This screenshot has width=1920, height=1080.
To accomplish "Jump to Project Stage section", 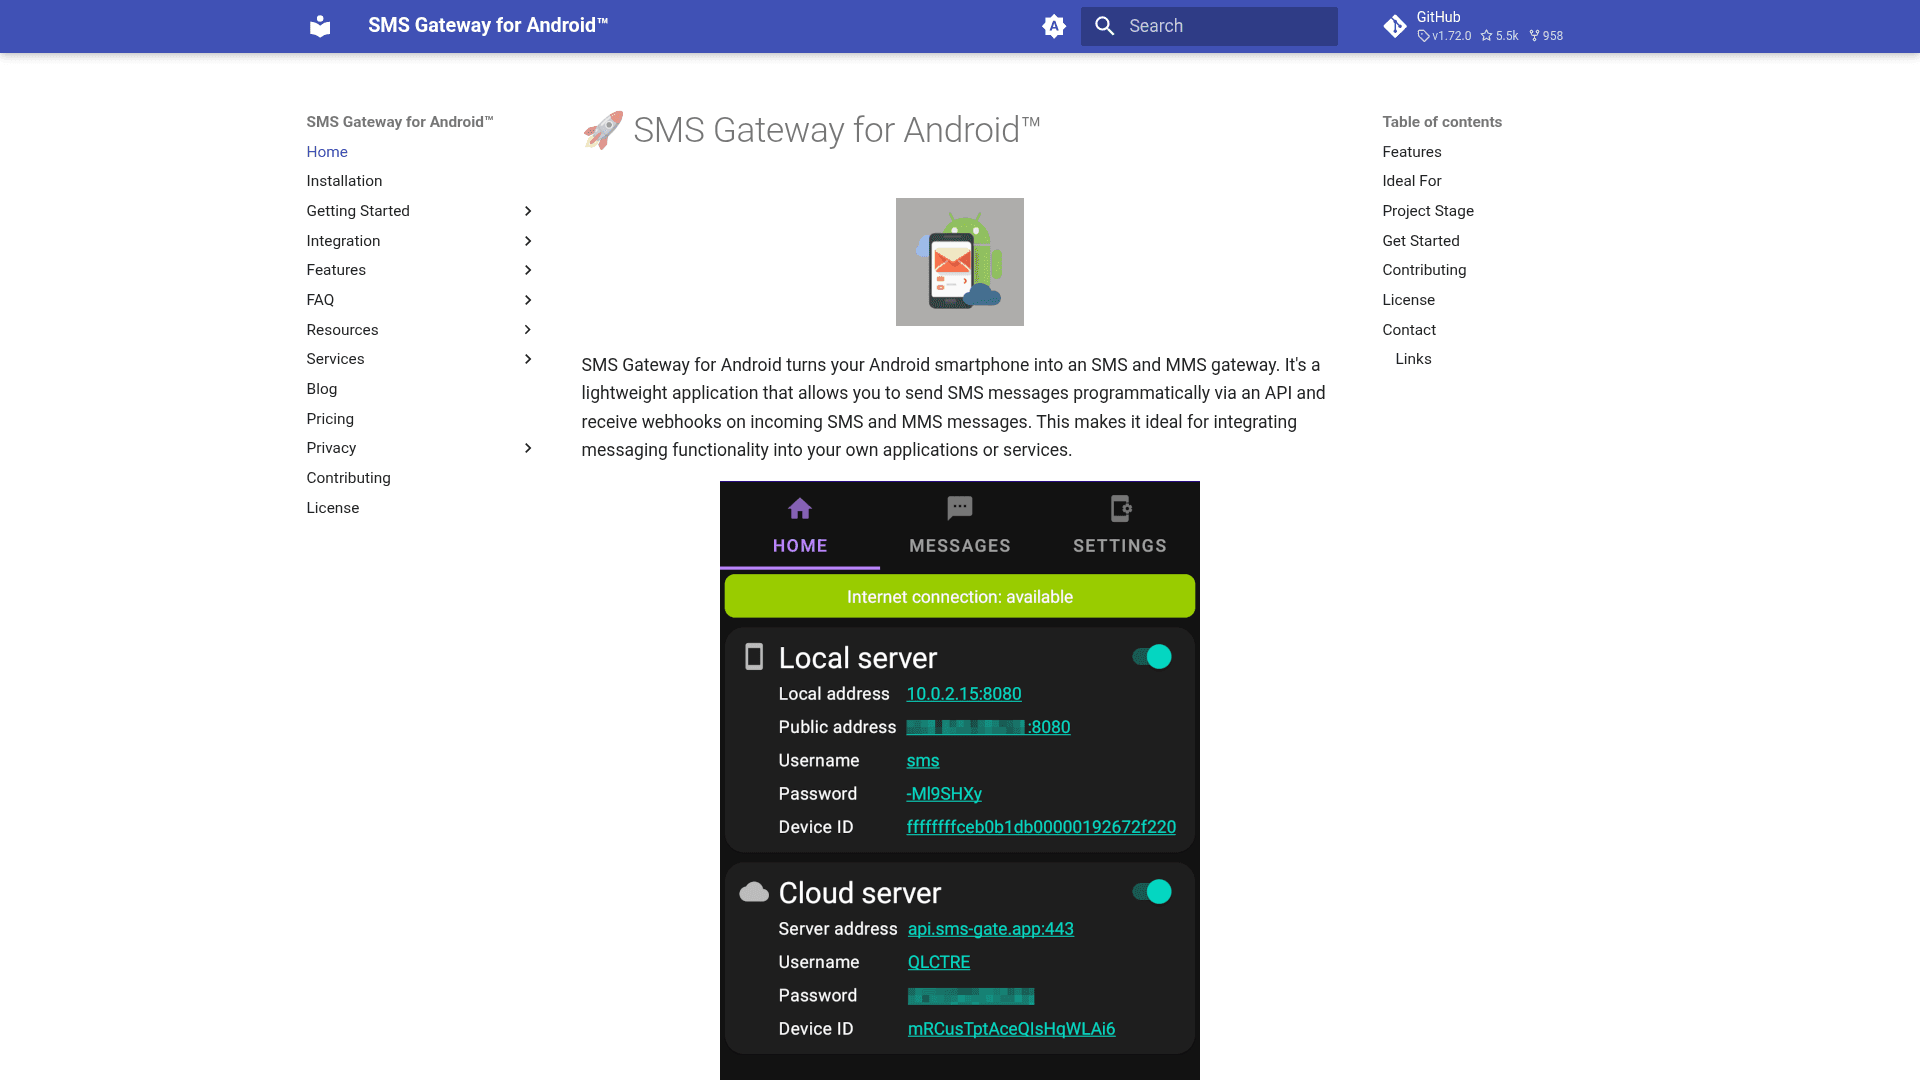I will coord(1428,211).
